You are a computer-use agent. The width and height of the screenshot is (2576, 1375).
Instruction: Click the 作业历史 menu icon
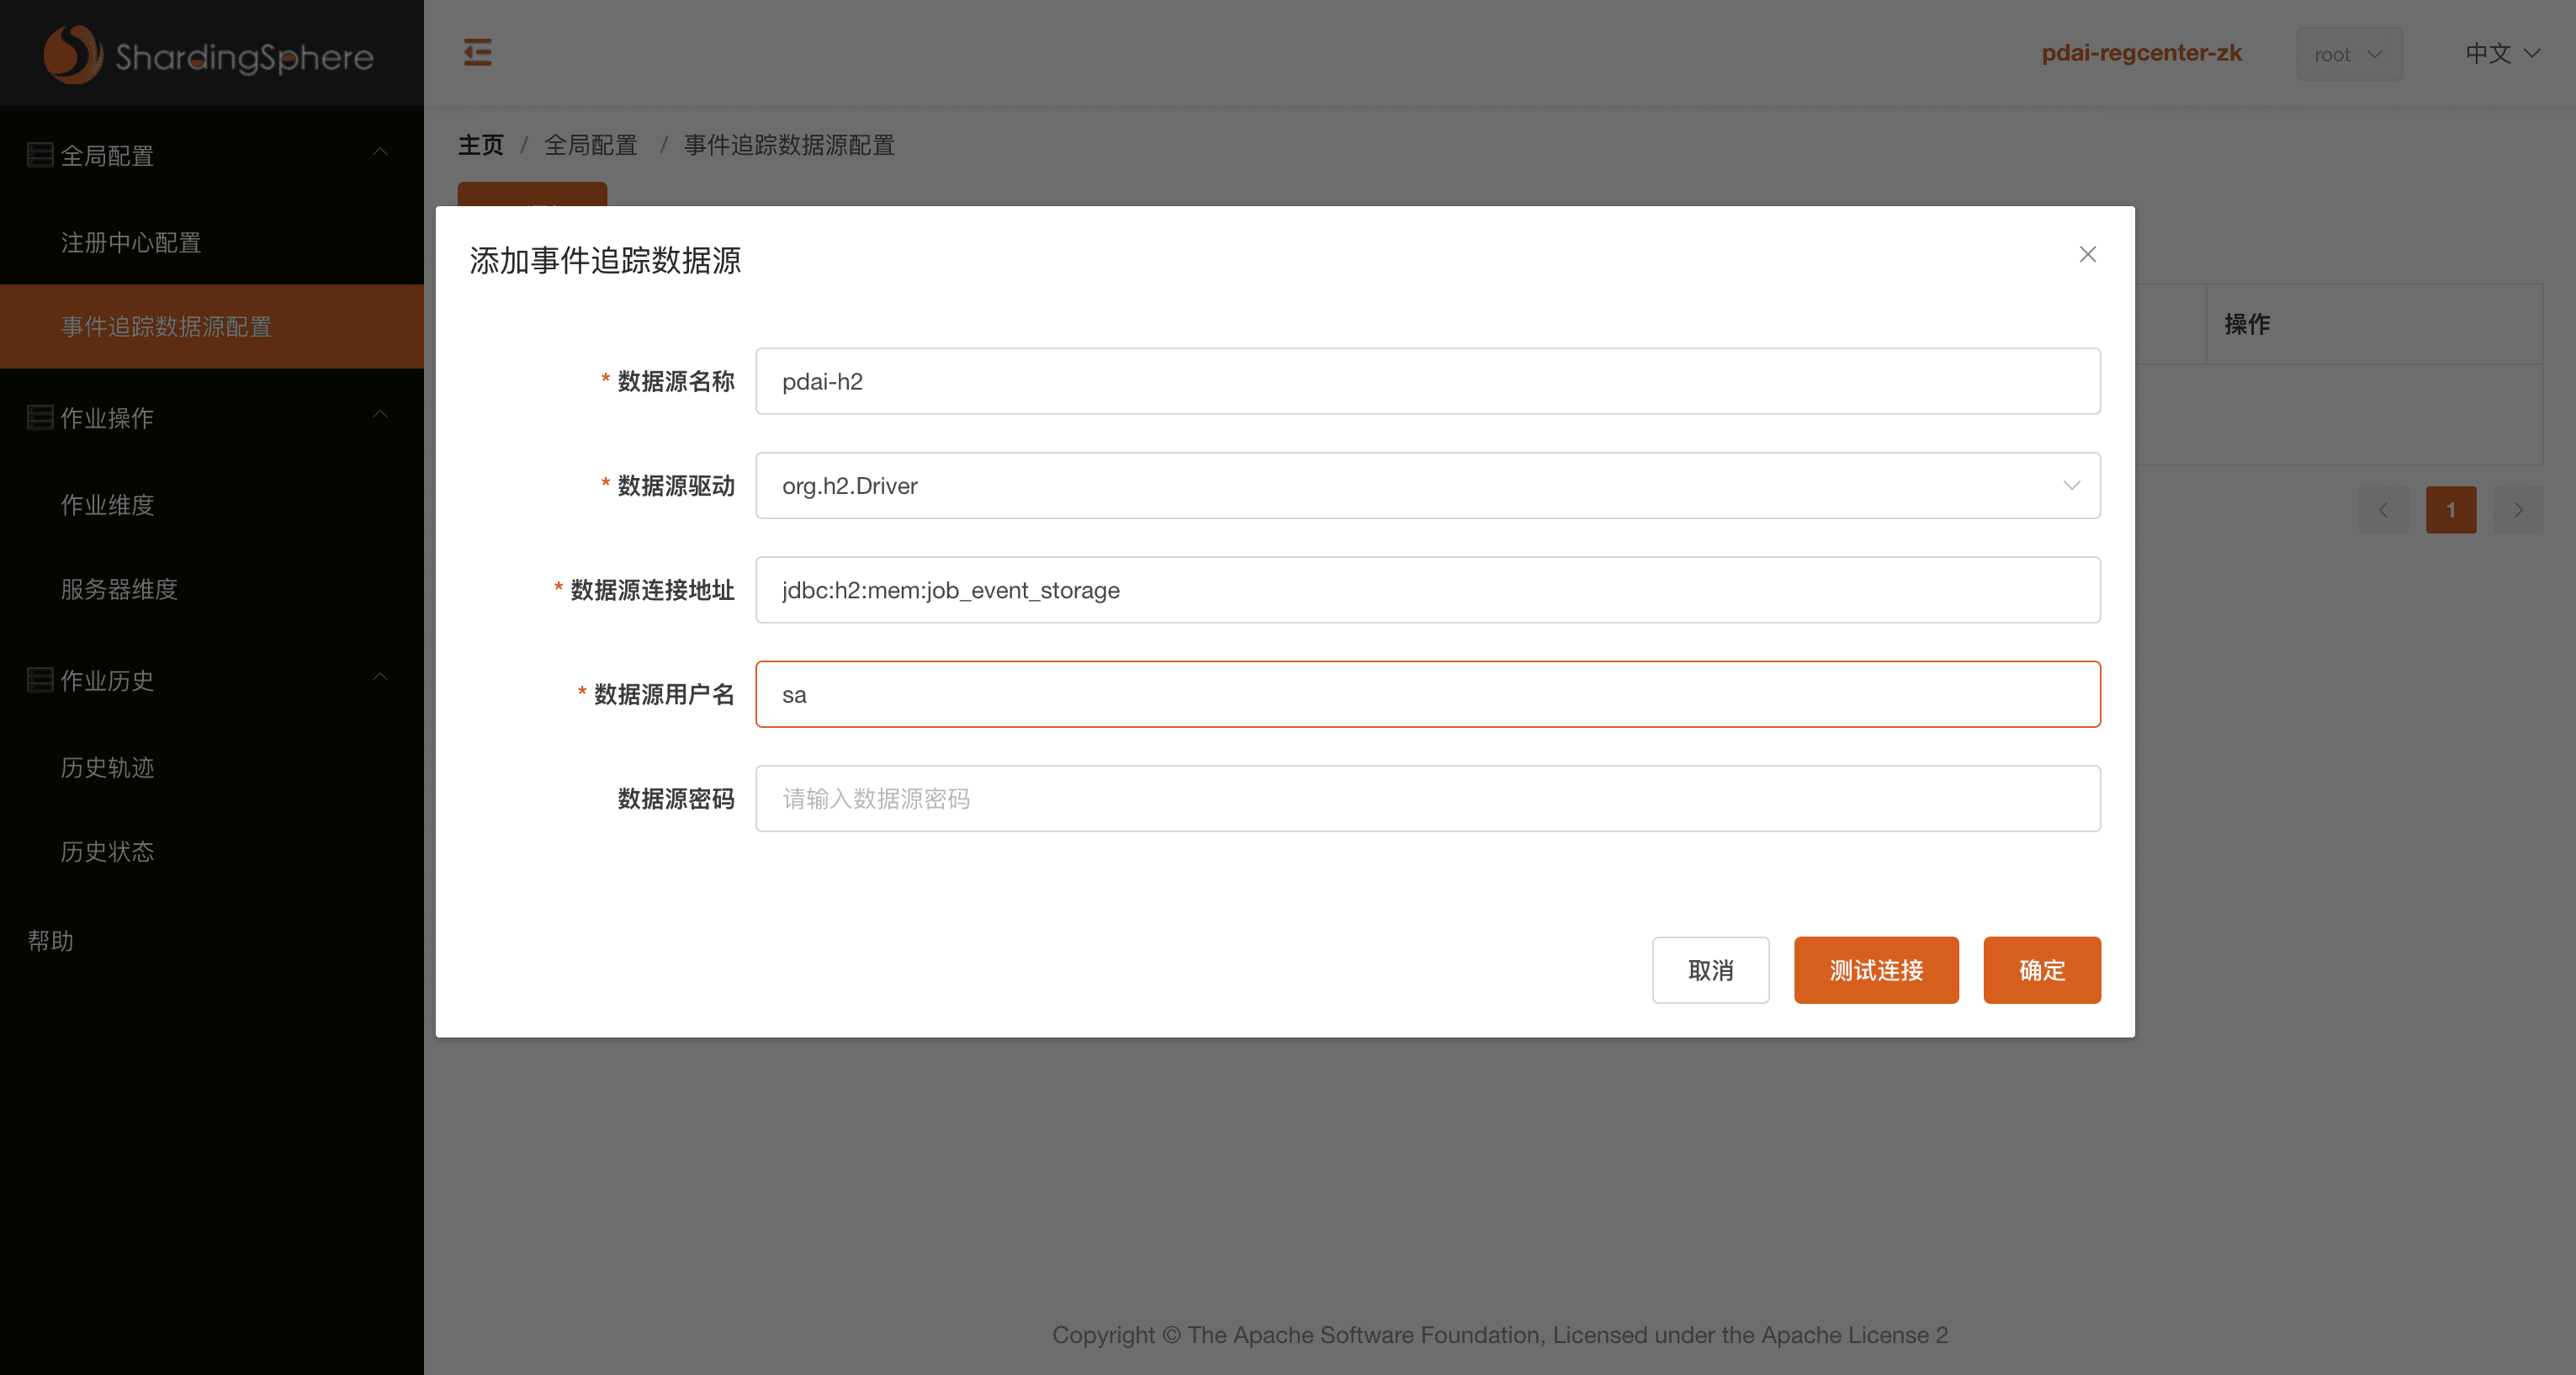point(40,680)
